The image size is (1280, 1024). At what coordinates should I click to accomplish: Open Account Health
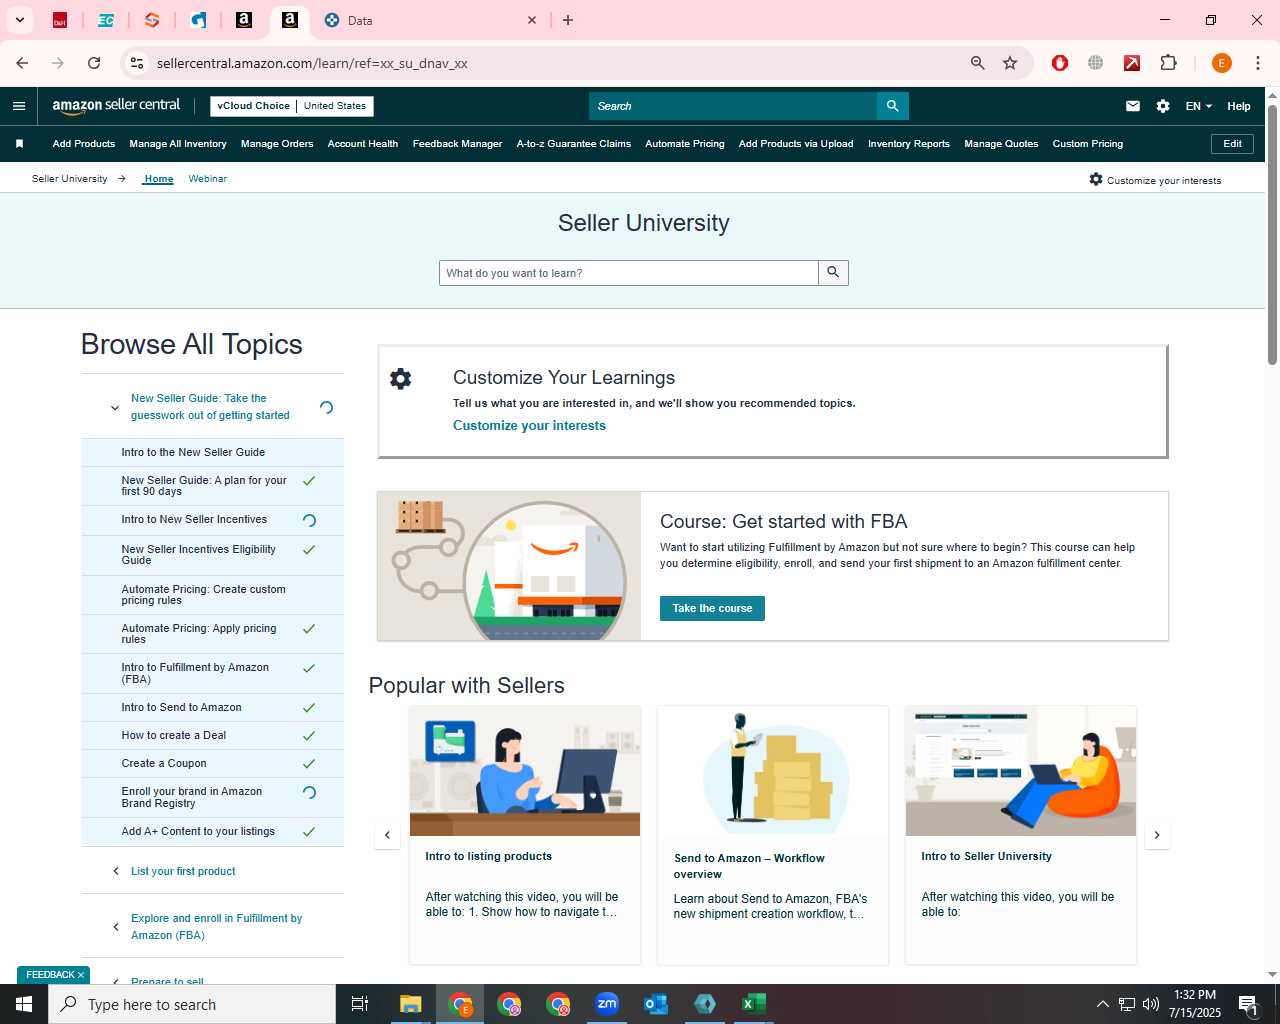point(363,144)
